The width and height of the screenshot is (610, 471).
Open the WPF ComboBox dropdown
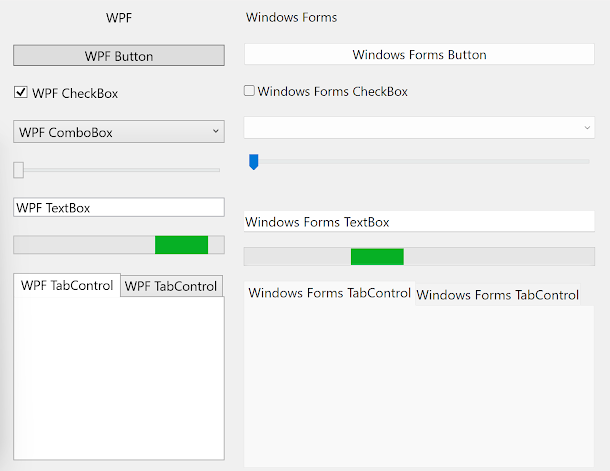point(119,131)
